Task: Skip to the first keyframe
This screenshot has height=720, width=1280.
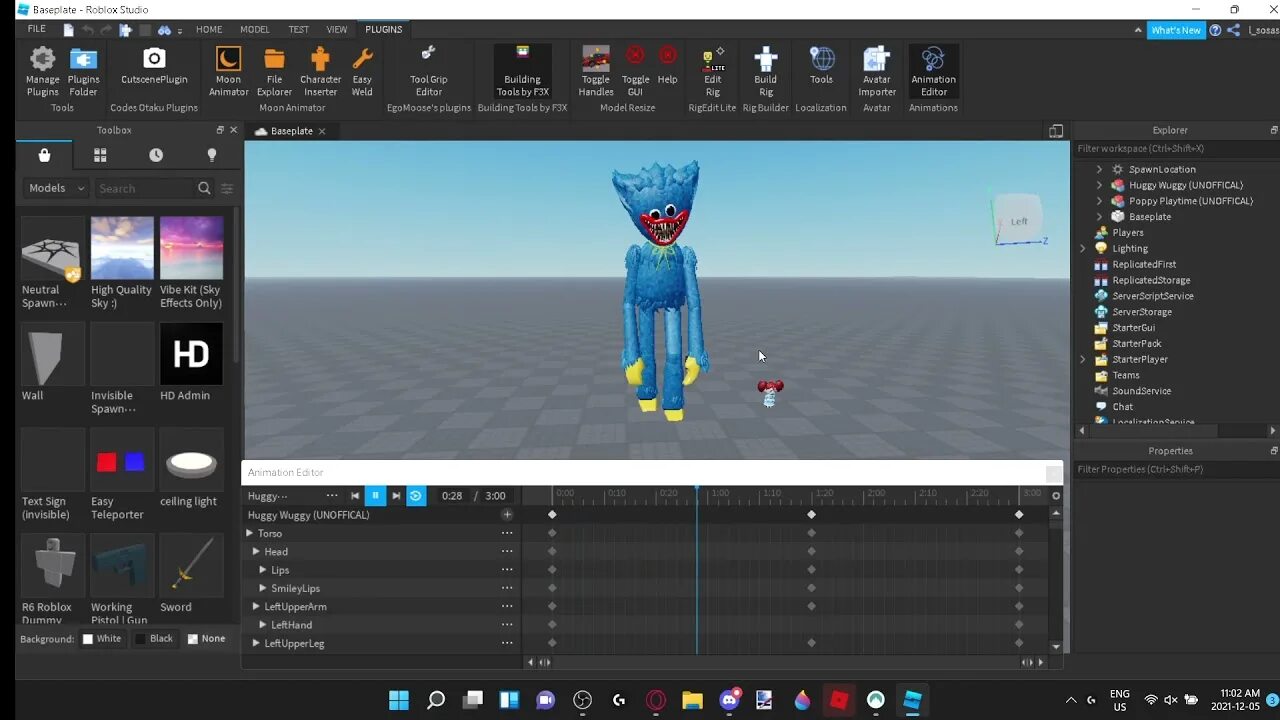Action: (354, 495)
